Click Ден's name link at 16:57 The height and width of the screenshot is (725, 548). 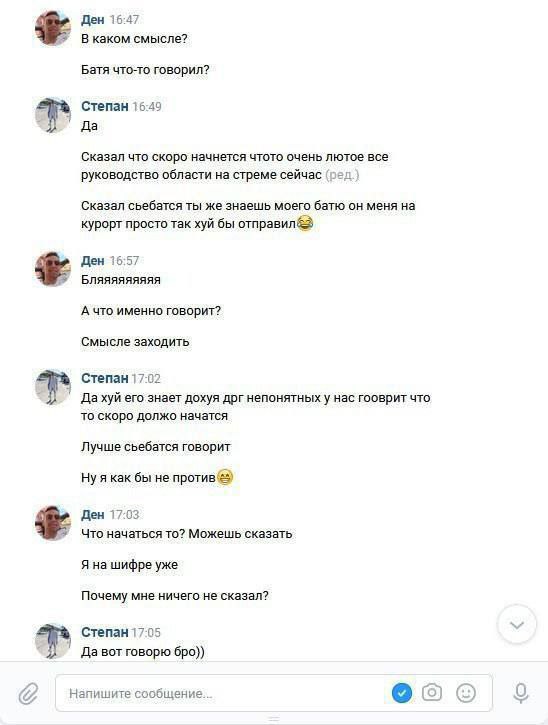point(92,261)
